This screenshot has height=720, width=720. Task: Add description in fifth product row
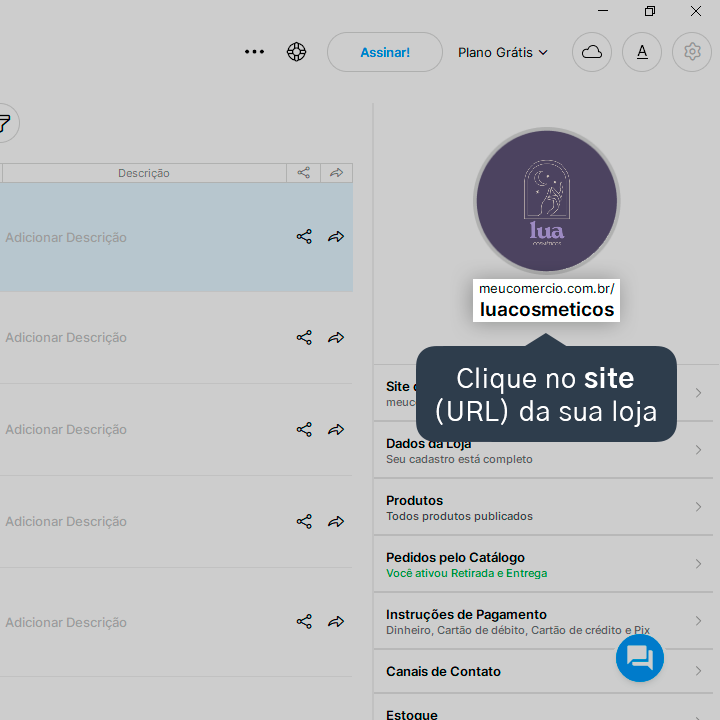click(x=66, y=622)
